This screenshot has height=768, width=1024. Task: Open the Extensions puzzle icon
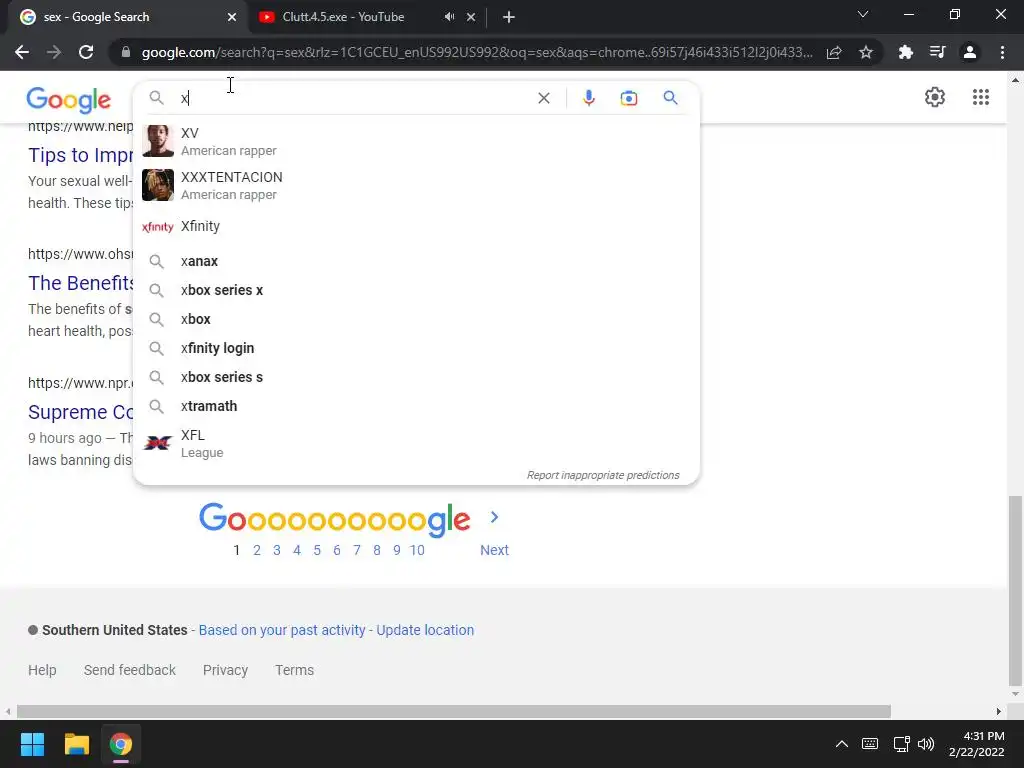pos(906,52)
